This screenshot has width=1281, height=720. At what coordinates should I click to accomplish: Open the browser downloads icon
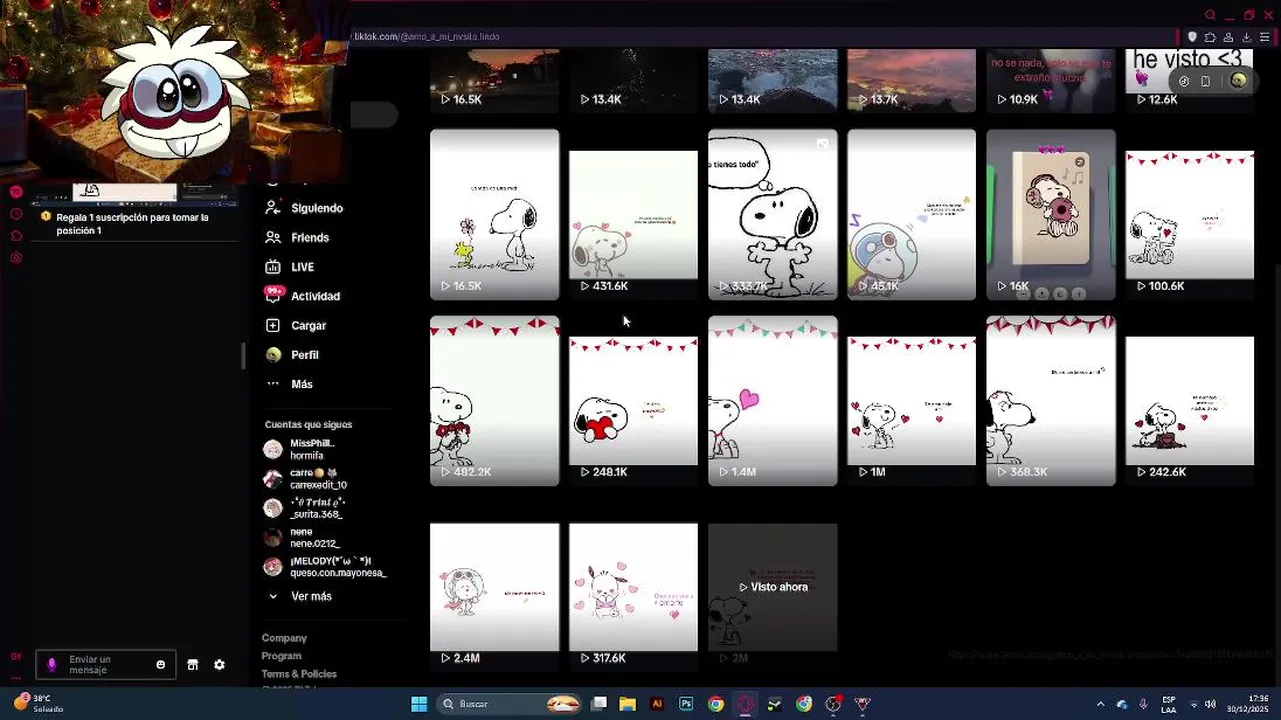[1246, 37]
